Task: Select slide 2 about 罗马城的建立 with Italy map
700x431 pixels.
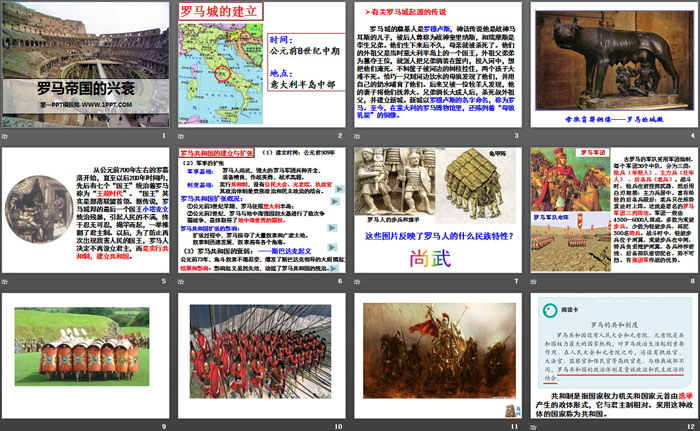Action: [x=262, y=64]
